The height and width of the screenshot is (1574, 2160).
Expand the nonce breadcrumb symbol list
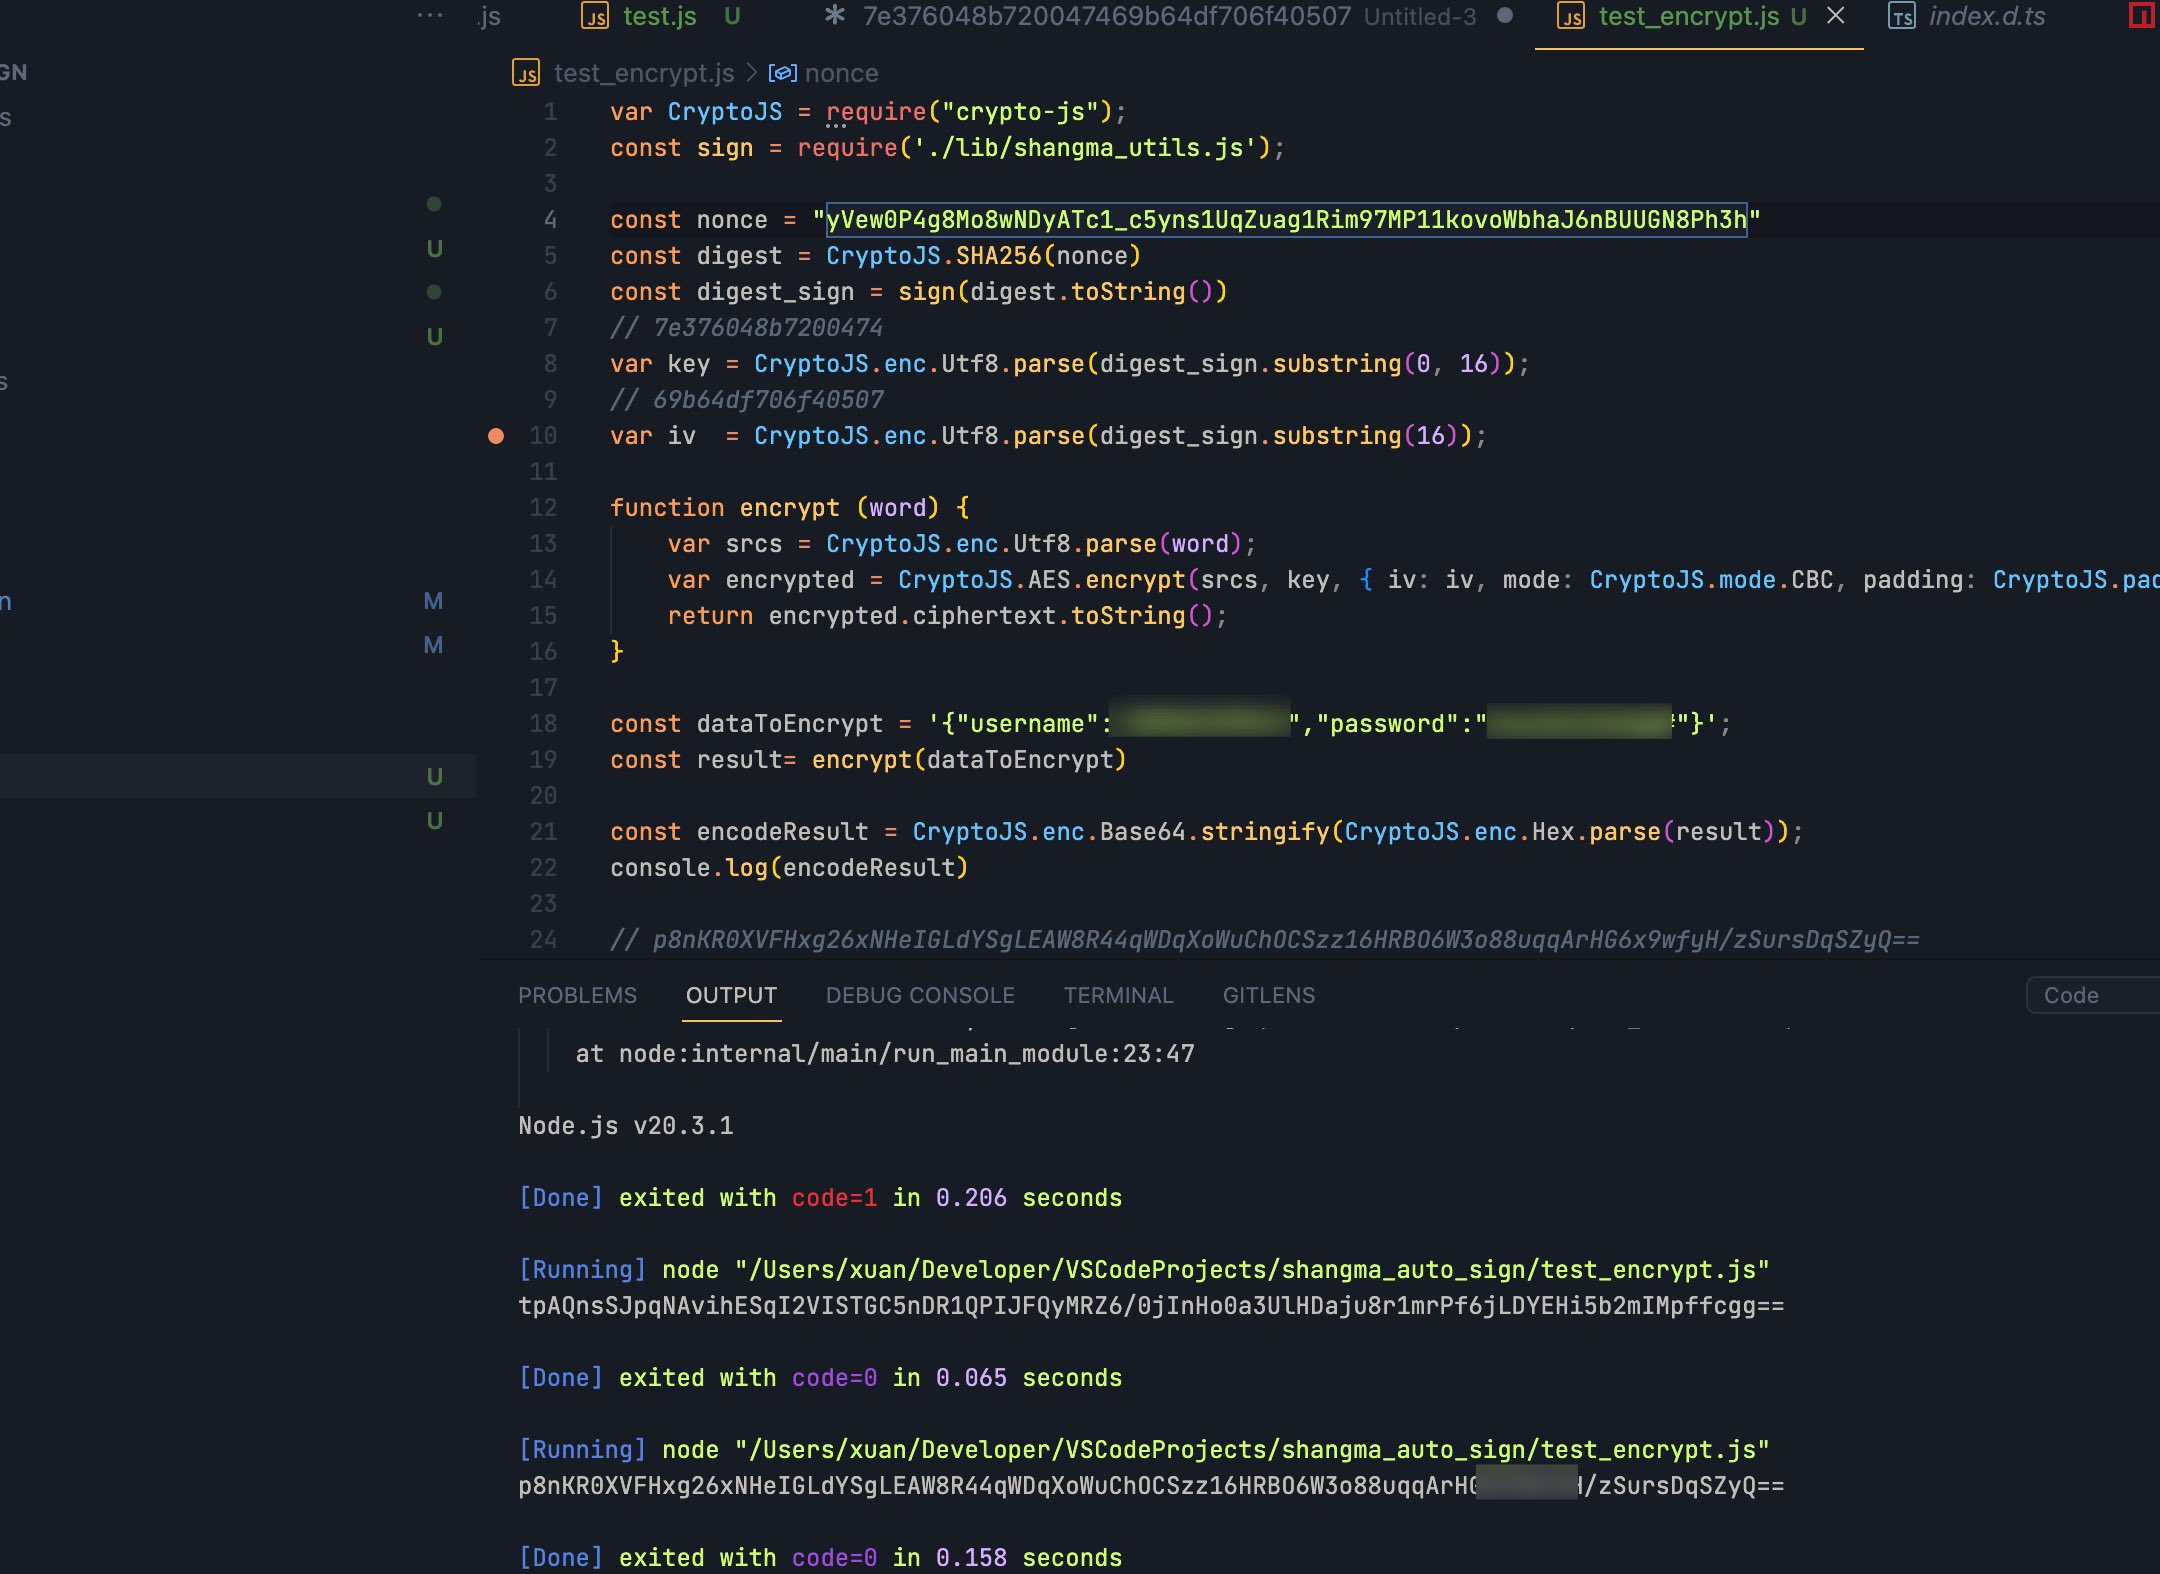pos(841,73)
